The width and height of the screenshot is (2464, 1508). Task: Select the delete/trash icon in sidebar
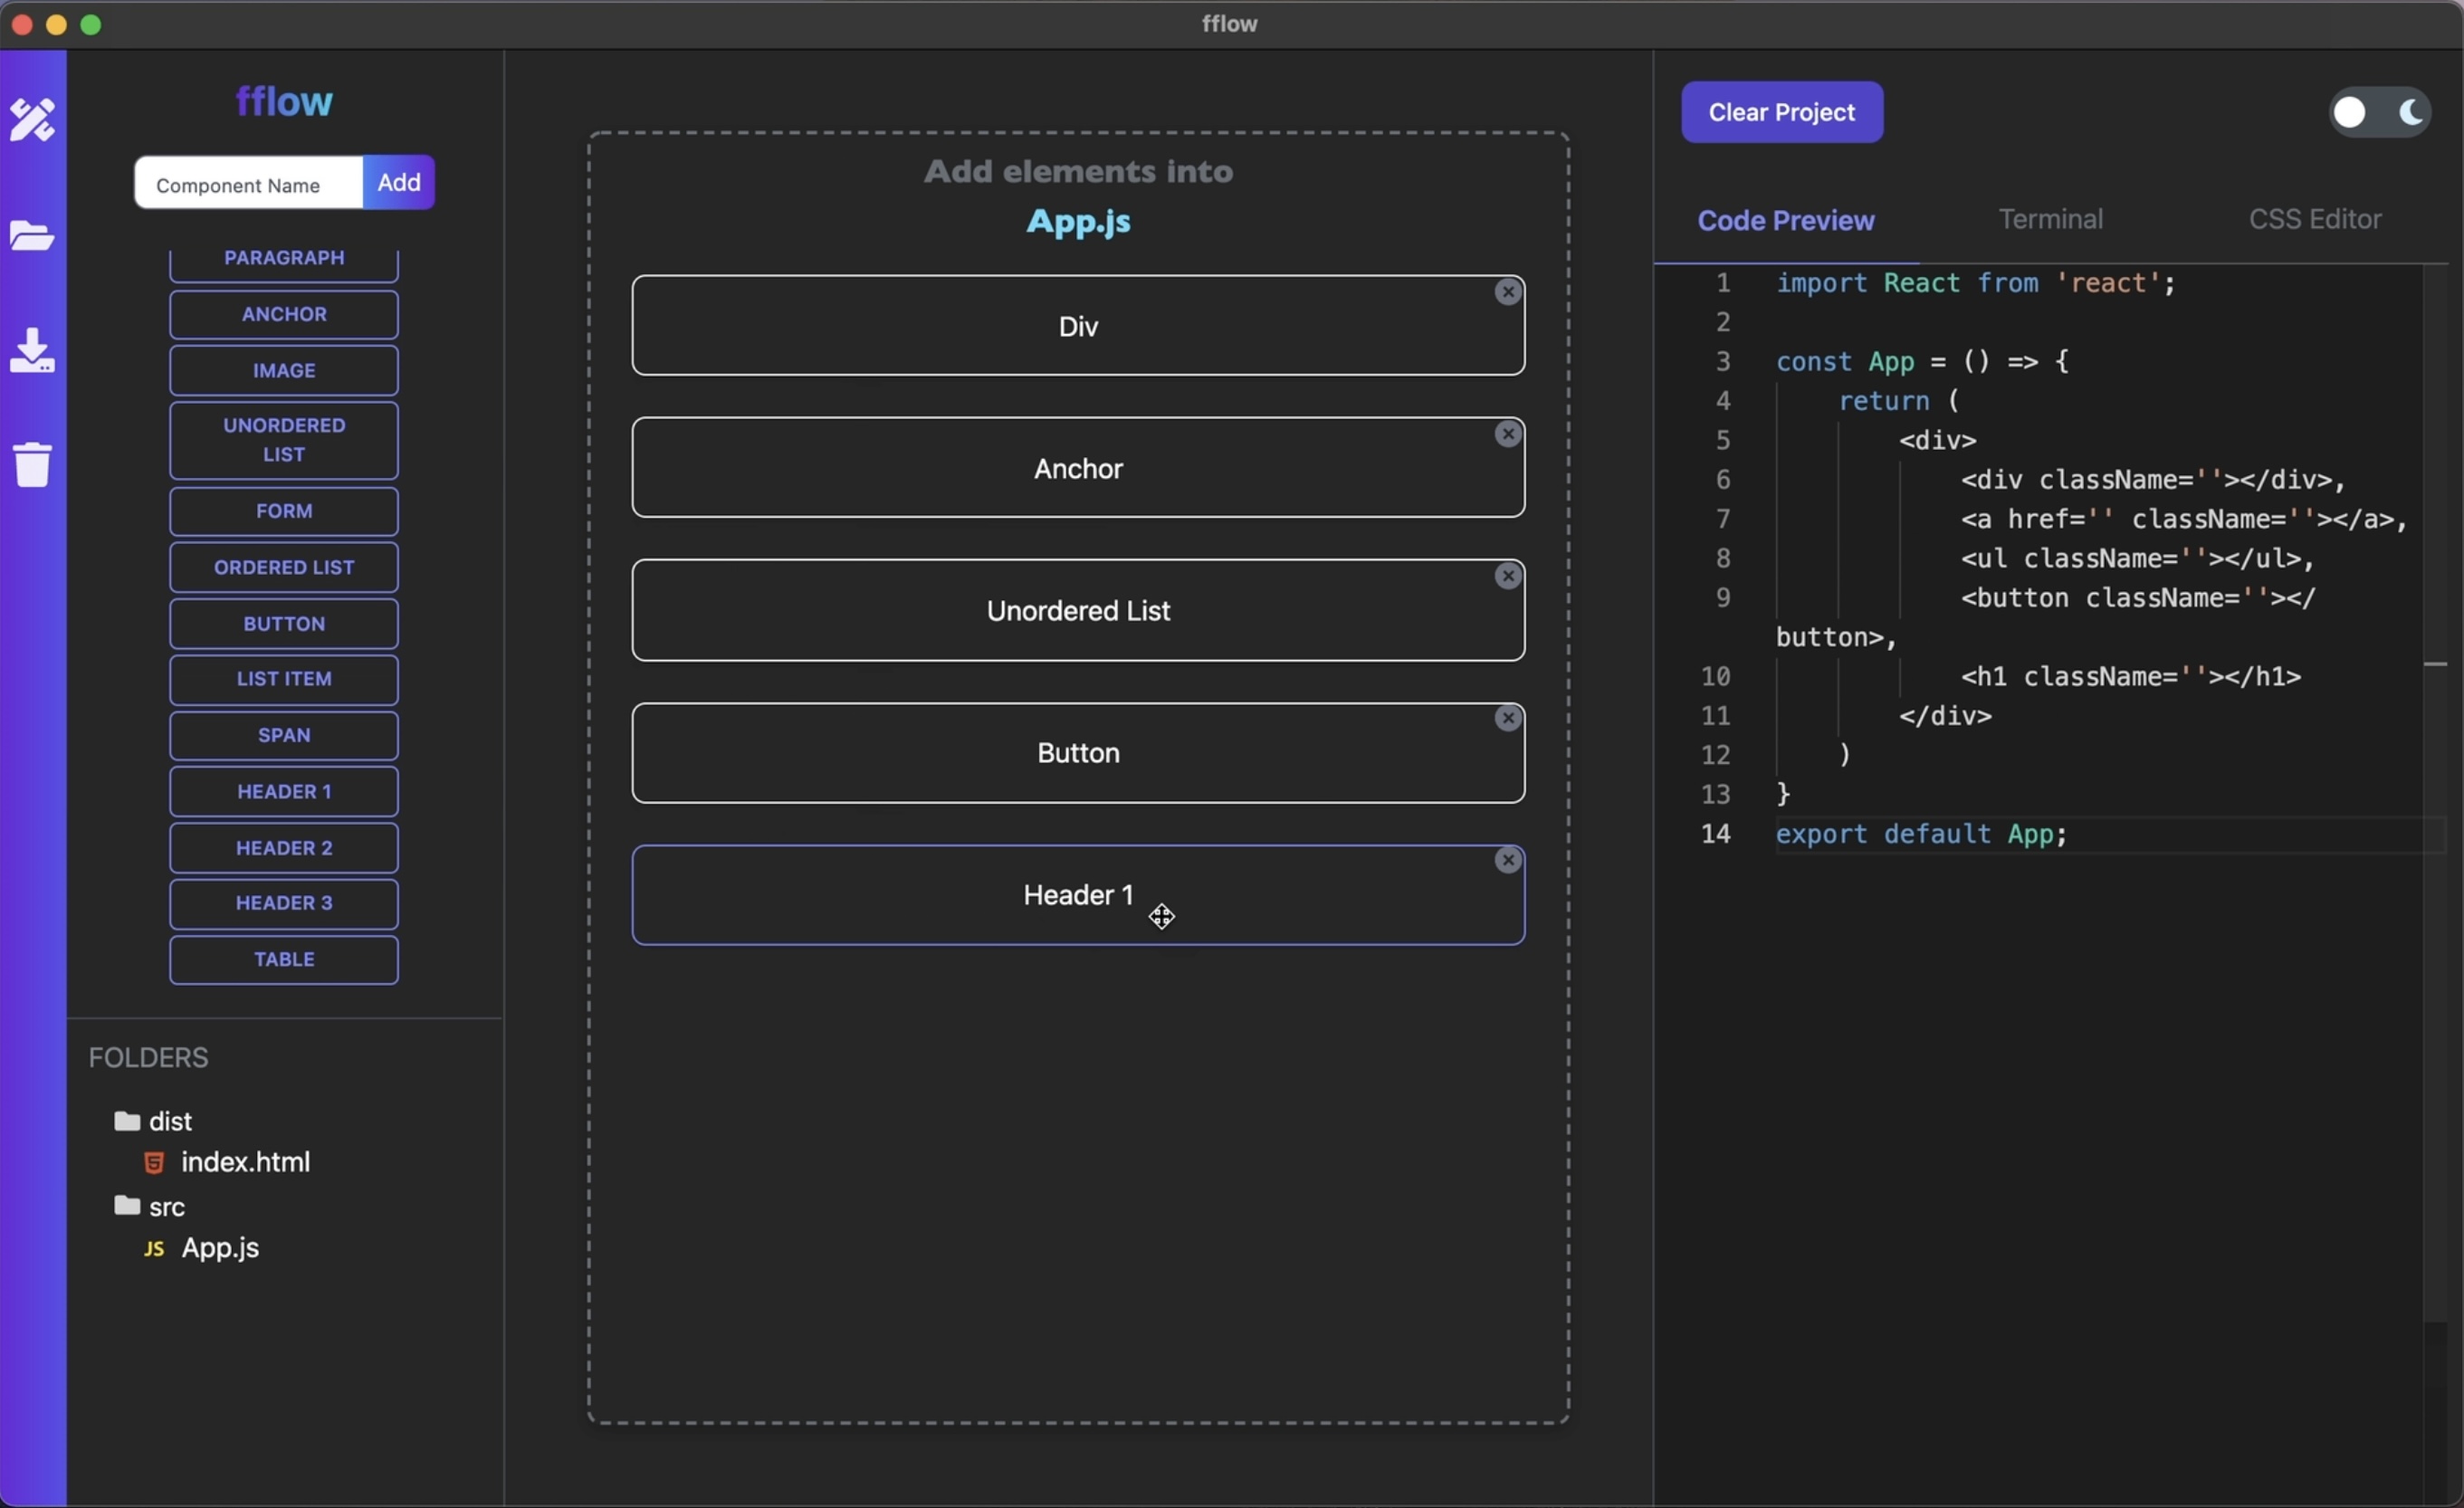[x=33, y=463]
